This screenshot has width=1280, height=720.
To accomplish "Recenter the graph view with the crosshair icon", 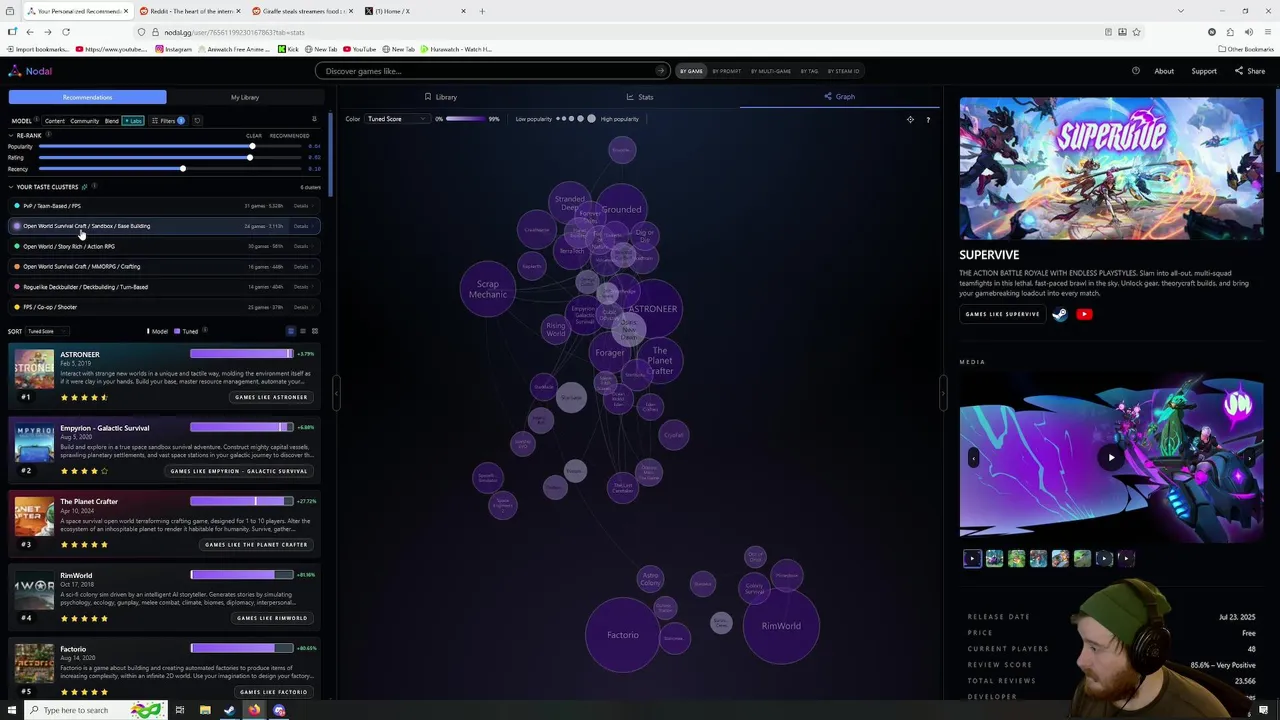I will [x=910, y=120].
